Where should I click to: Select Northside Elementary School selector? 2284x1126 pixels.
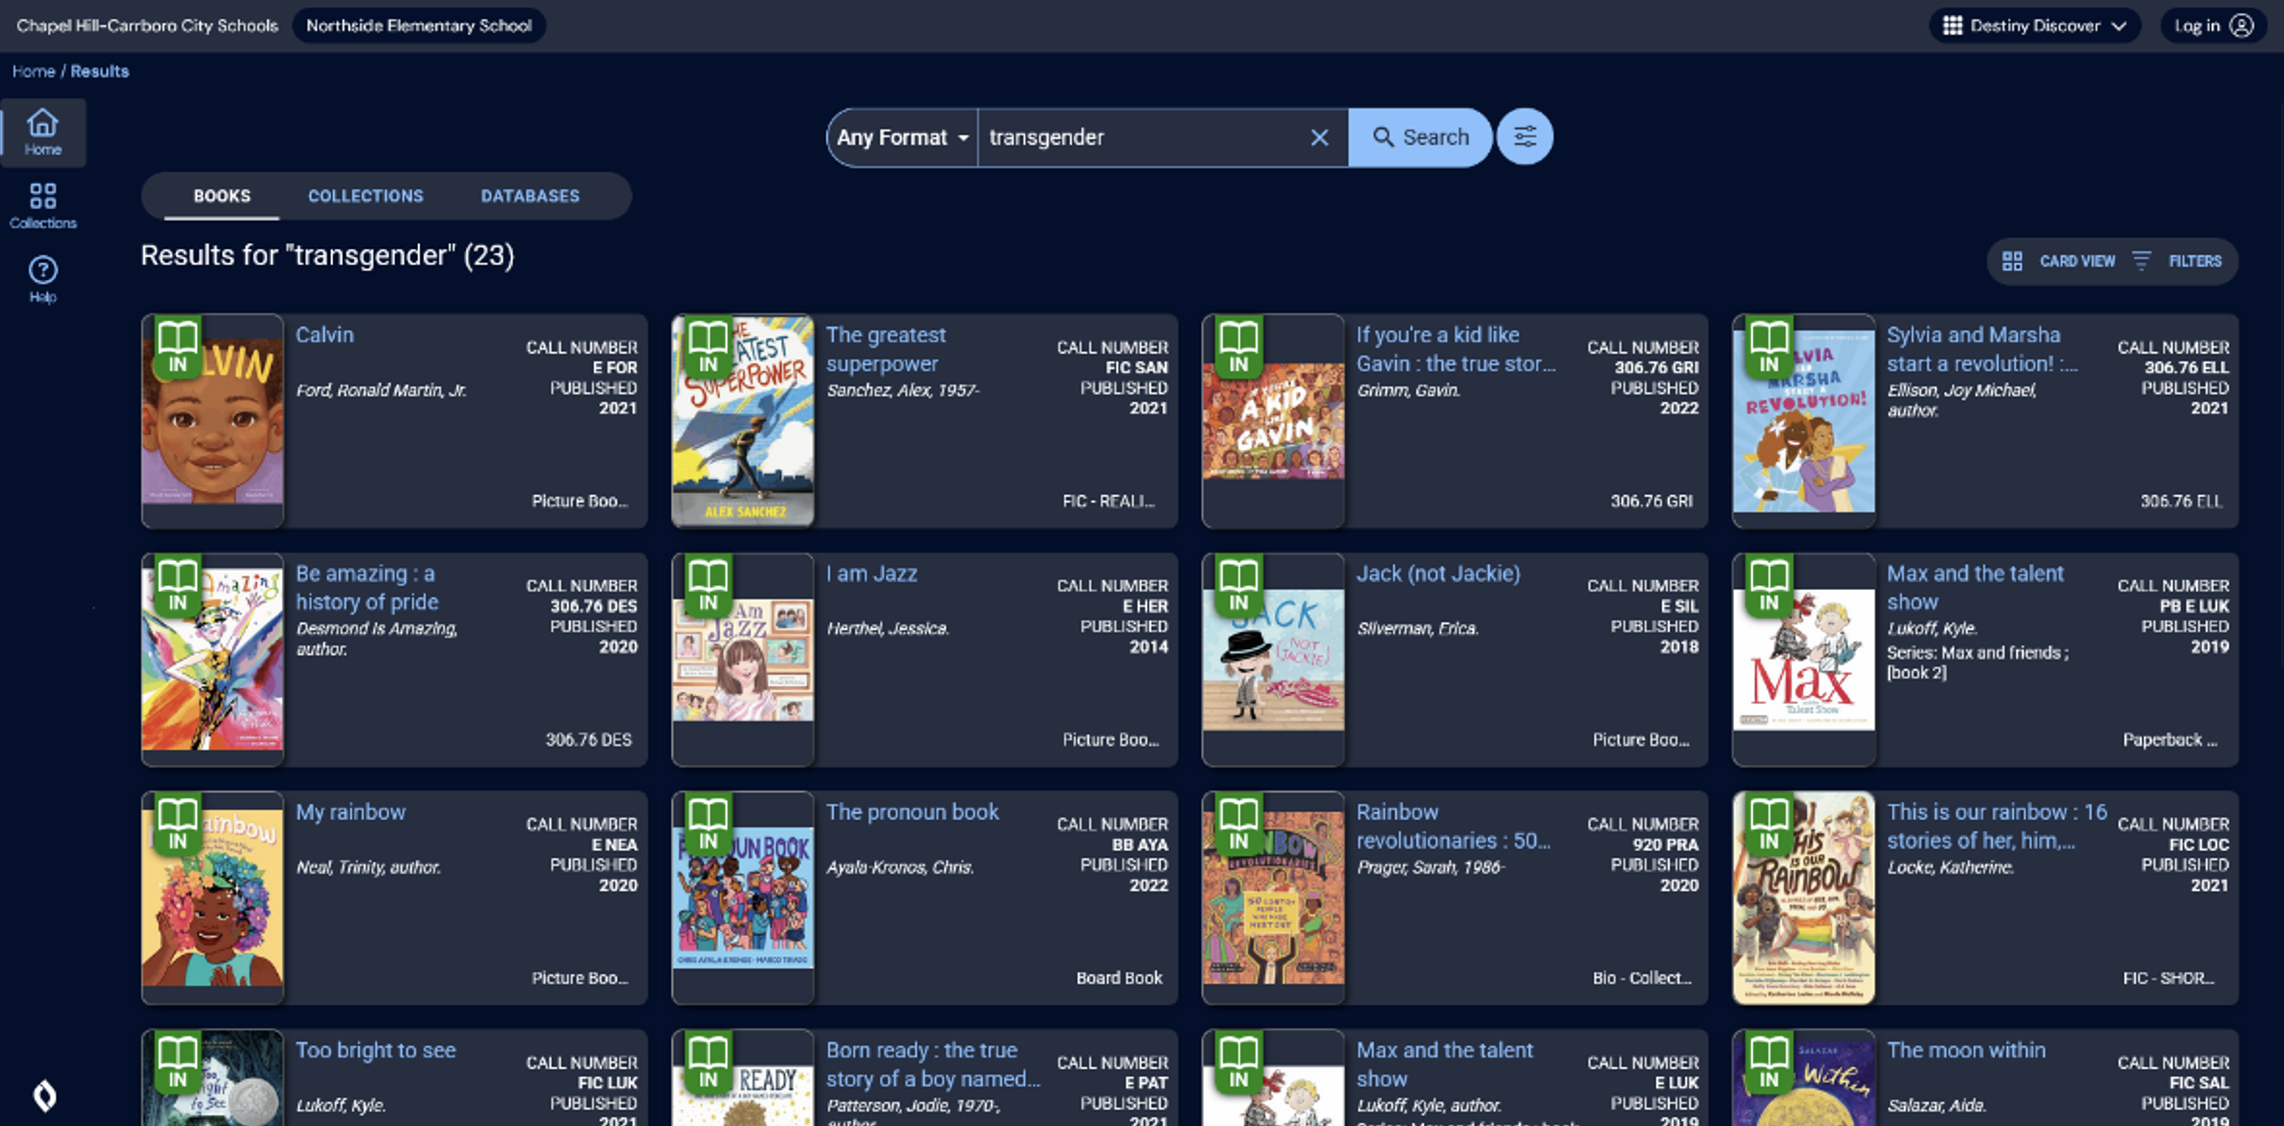pyautogui.click(x=419, y=26)
